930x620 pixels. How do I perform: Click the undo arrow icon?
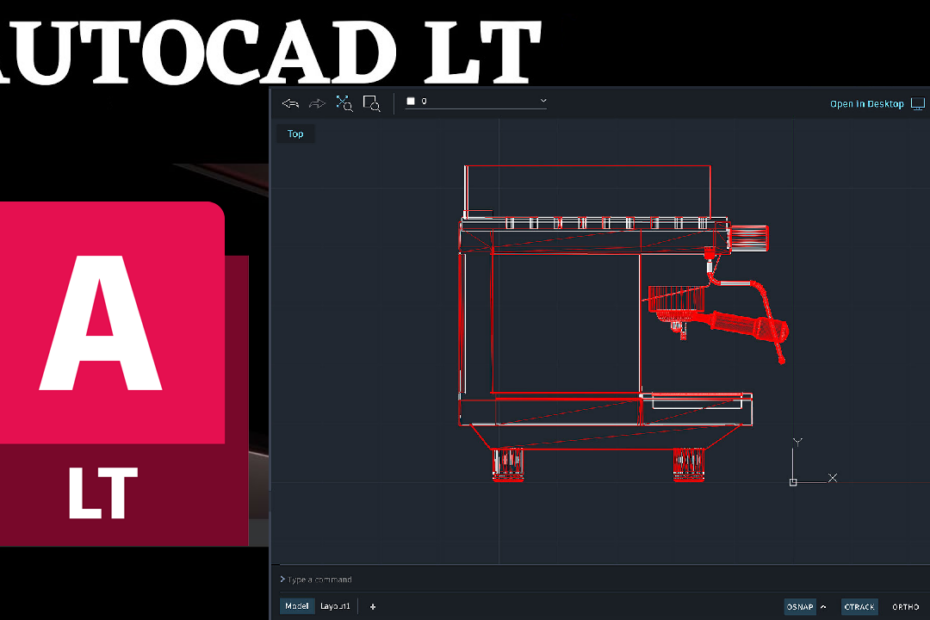290,104
